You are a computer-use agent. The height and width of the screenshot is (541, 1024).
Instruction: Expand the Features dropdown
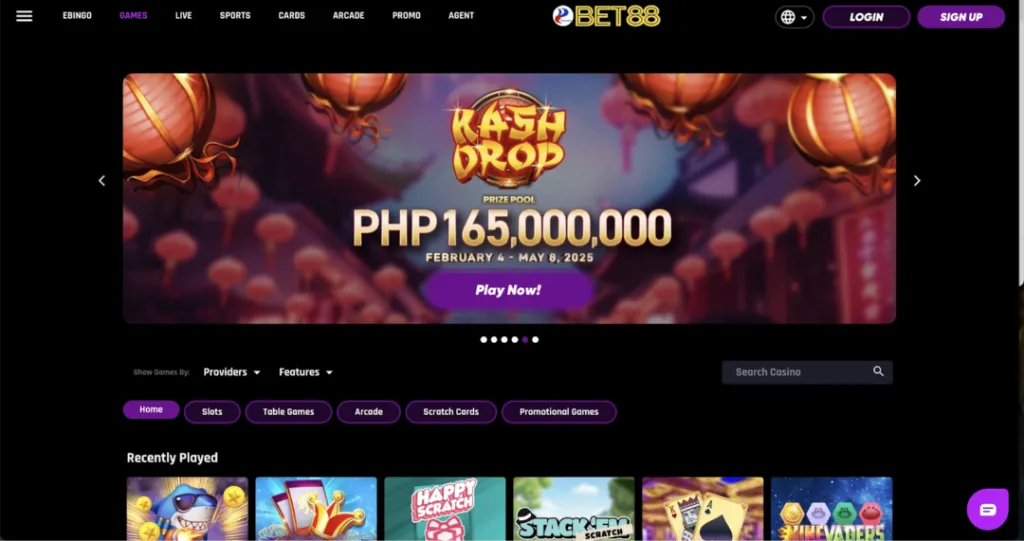[x=306, y=372]
